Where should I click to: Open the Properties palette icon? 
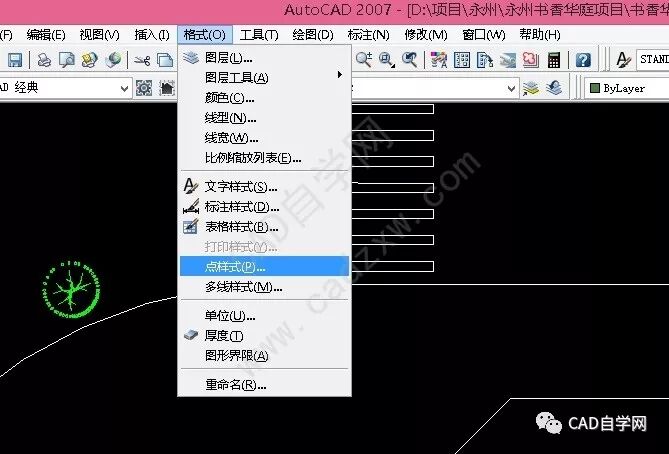click(x=439, y=60)
